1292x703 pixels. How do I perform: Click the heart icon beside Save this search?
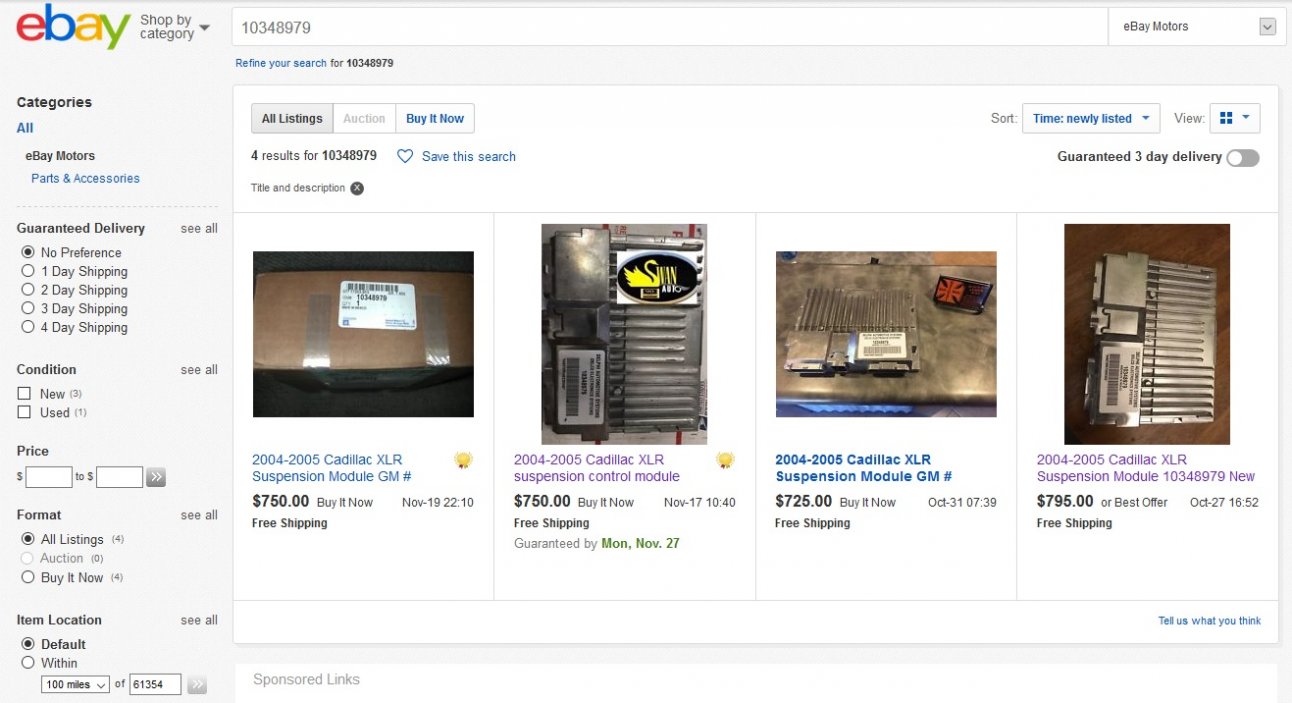coord(405,157)
